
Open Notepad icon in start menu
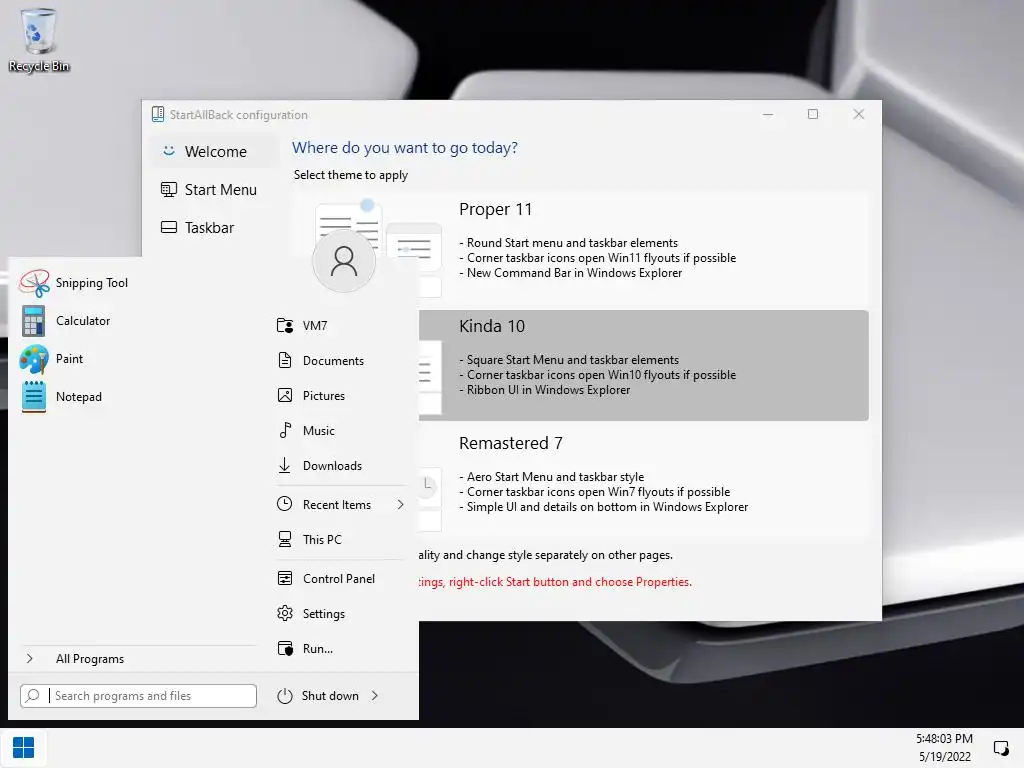click(33, 396)
